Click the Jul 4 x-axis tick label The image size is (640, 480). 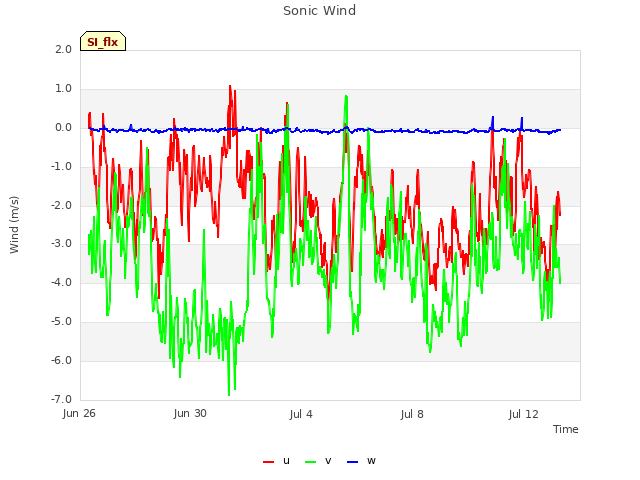301,414
